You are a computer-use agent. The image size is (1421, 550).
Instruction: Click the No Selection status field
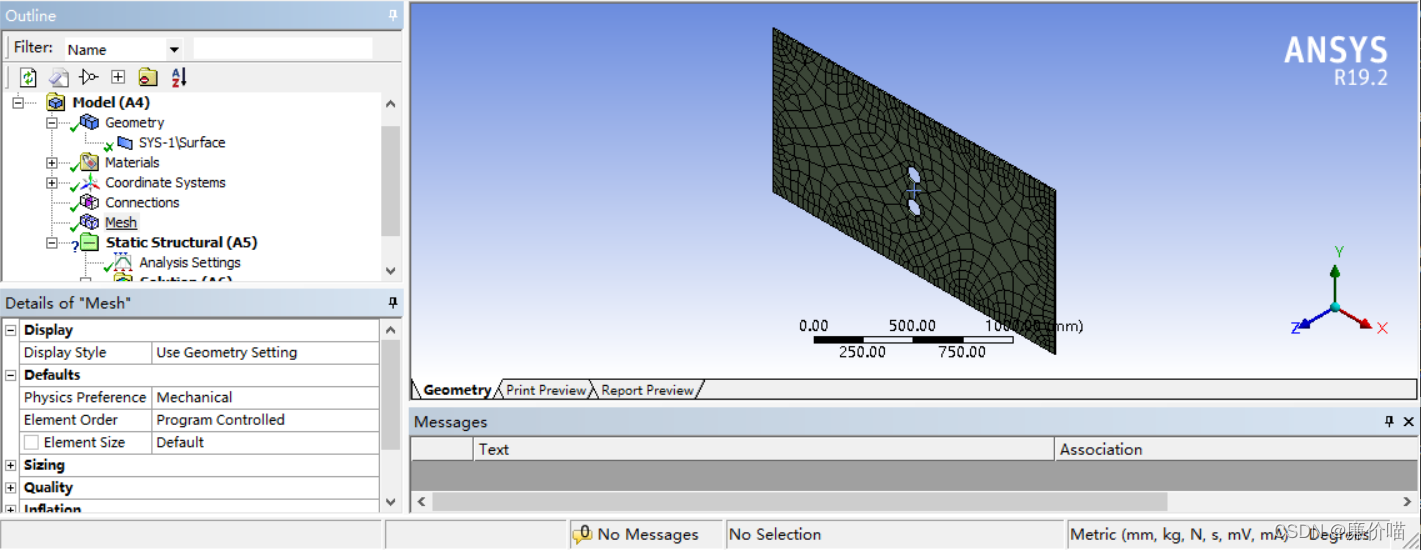click(x=894, y=534)
